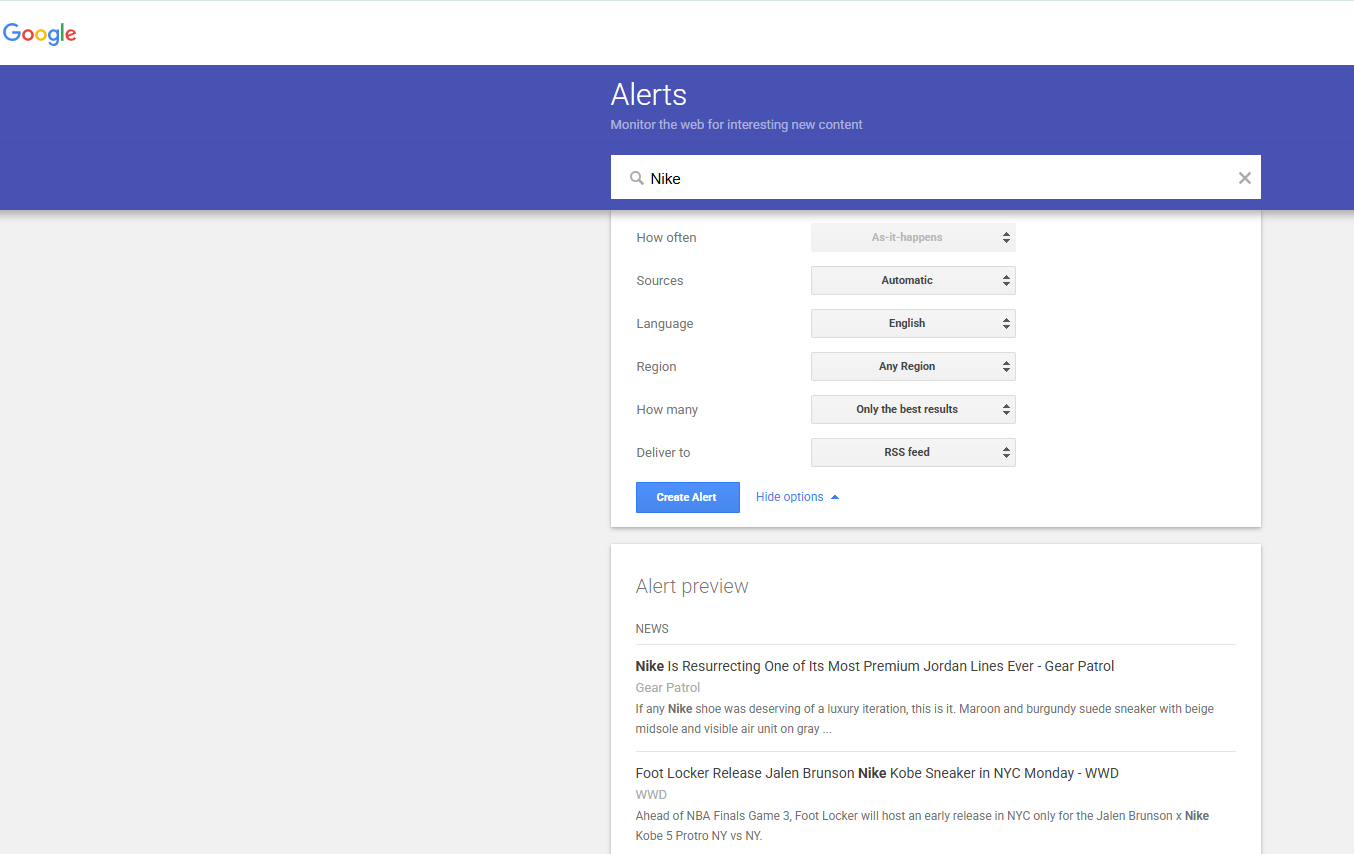1354x854 pixels.
Task: Click the Sources option label
Action: click(660, 281)
